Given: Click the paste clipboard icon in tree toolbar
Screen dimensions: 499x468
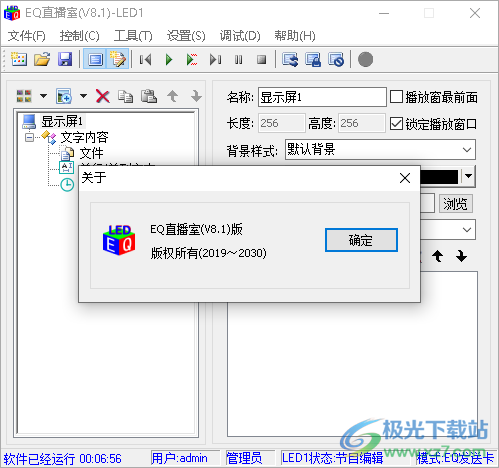Looking at the screenshot, I should pos(149,96).
